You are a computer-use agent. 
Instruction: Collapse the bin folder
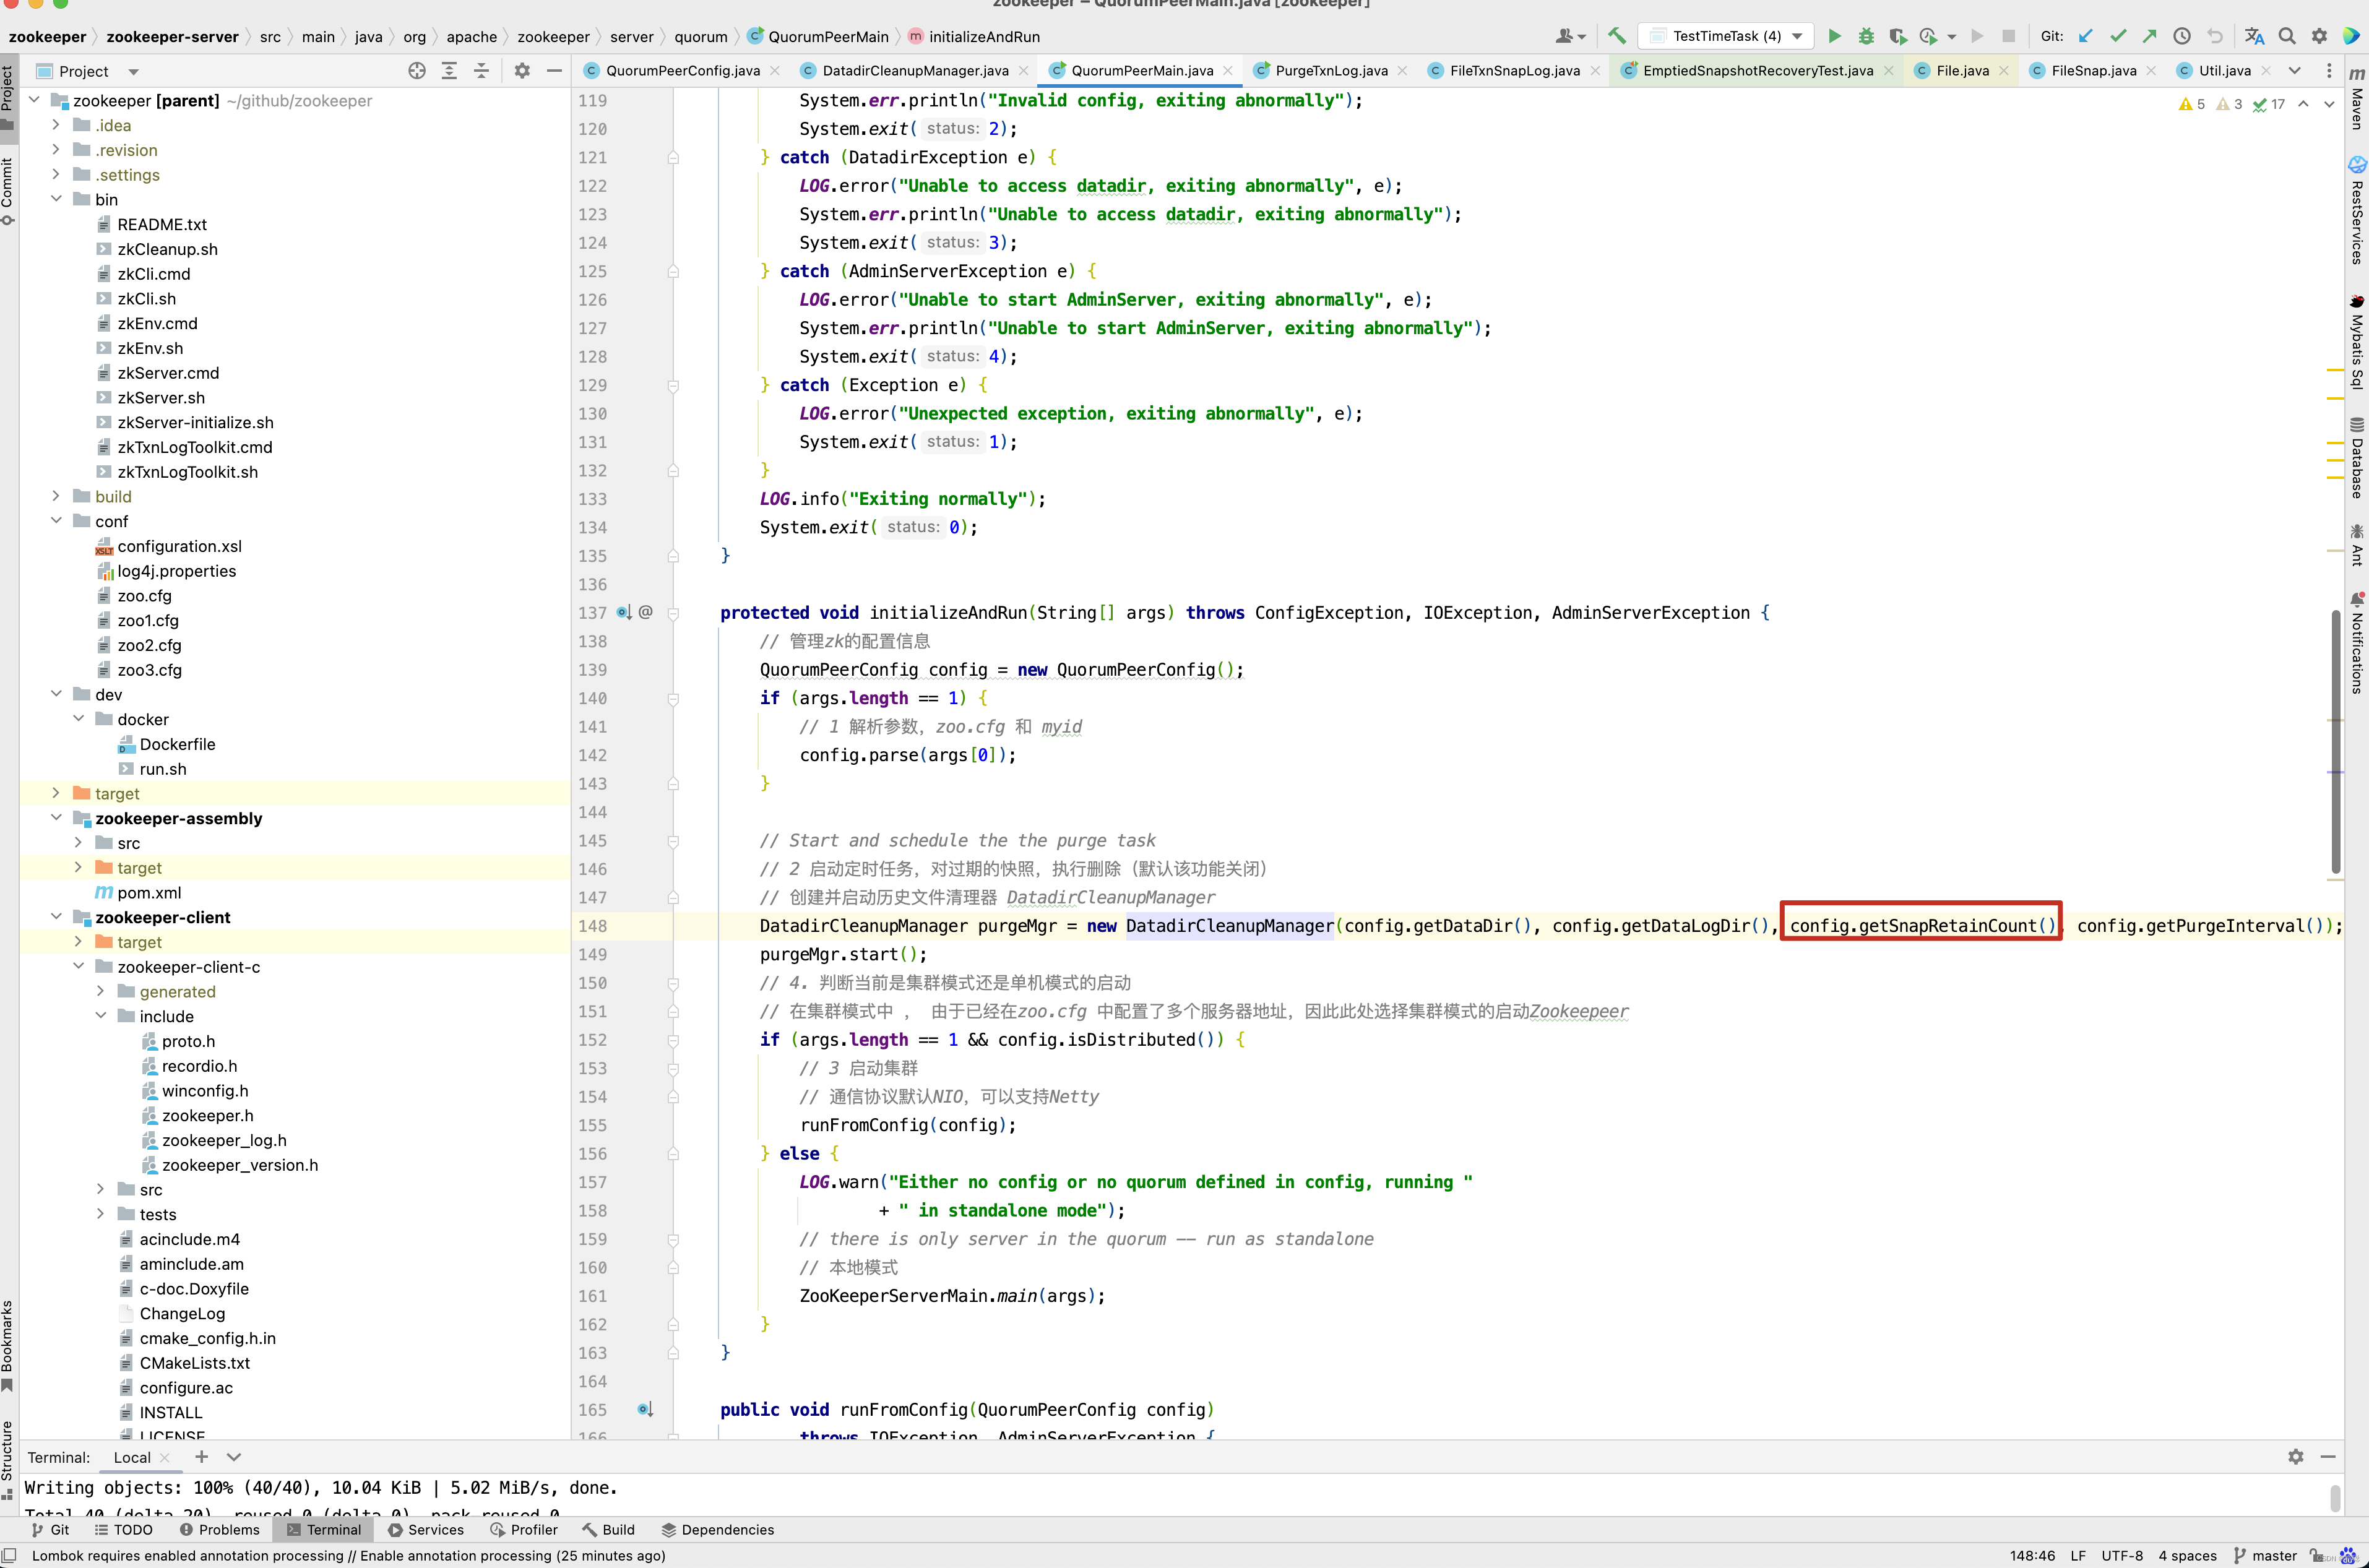[x=56, y=199]
